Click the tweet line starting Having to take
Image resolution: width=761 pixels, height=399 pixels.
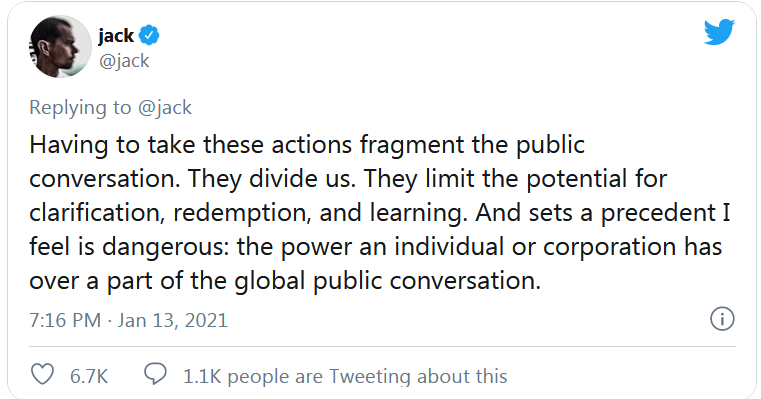(307, 145)
